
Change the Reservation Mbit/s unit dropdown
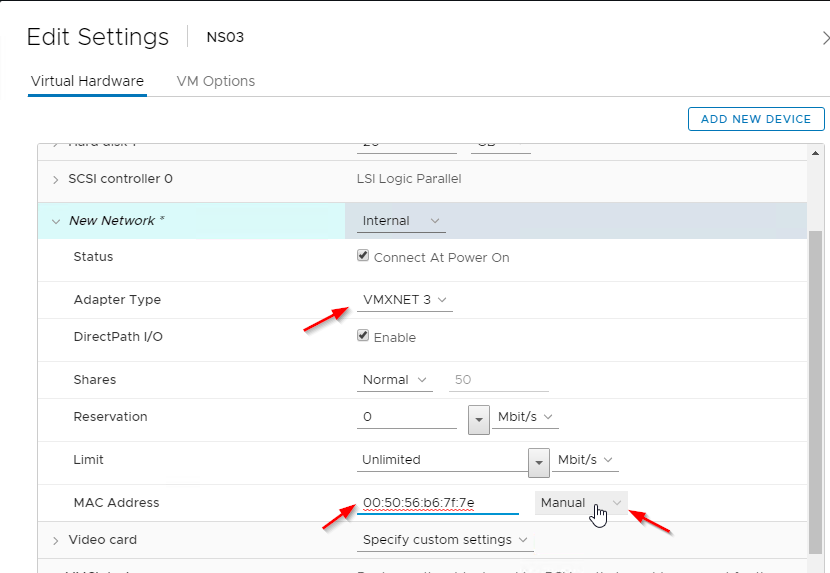tap(526, 417)
